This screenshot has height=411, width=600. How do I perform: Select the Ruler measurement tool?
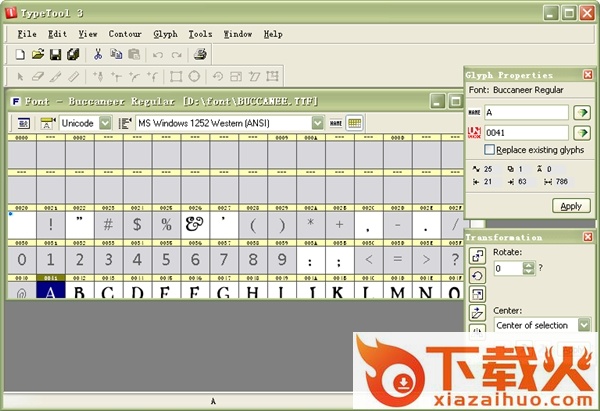coord(73,77)
